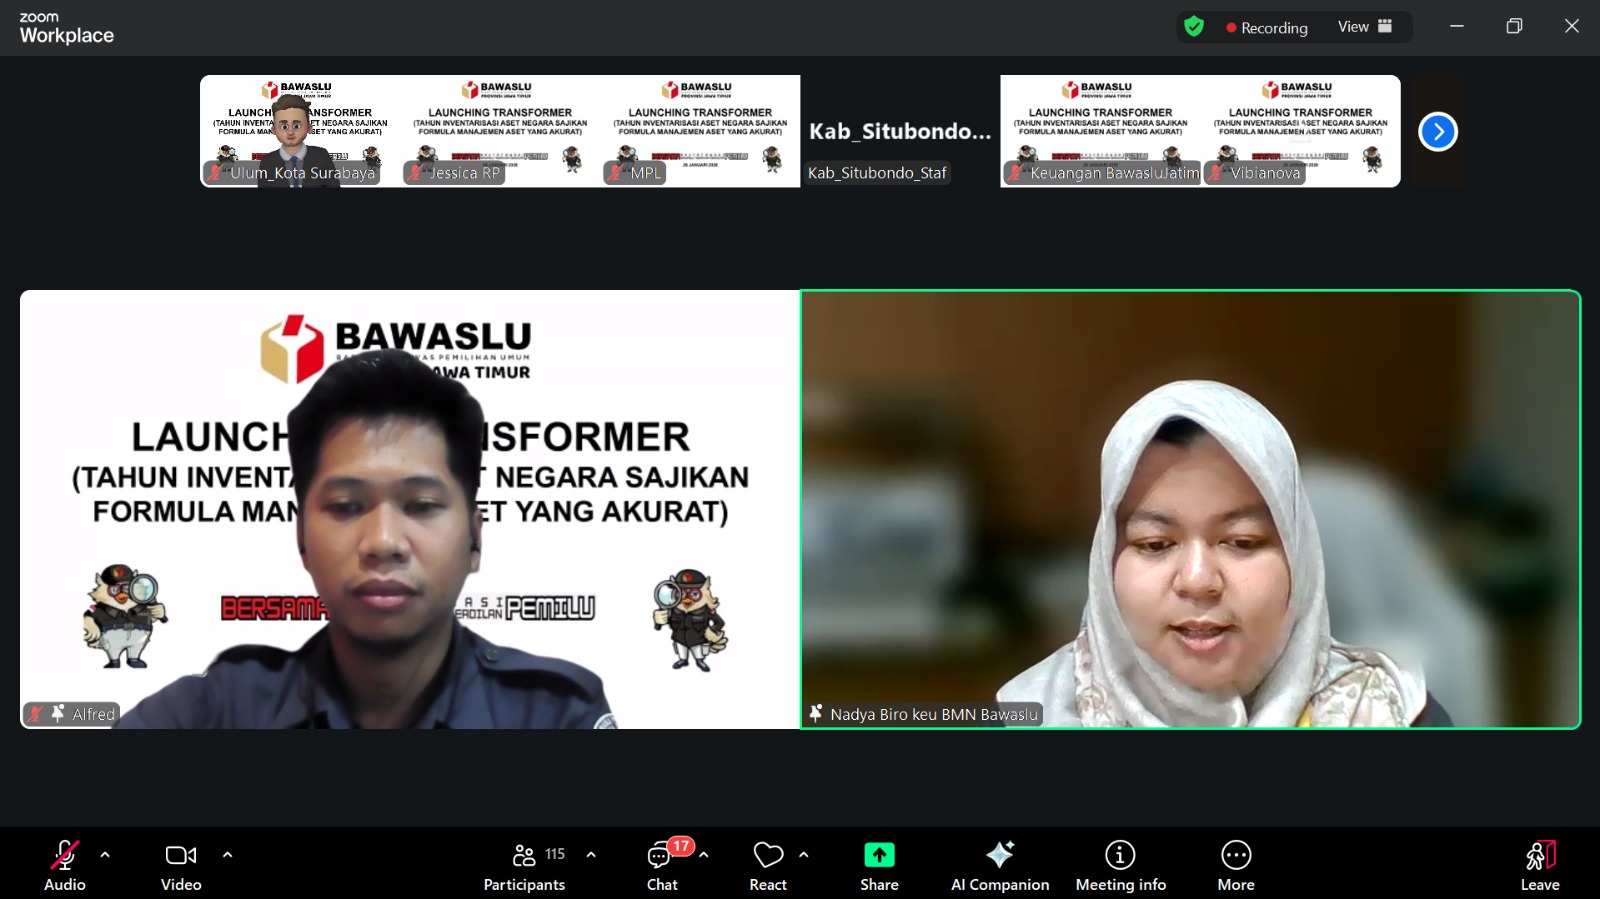Unmute the microphone via Audio button

point(65,866)
